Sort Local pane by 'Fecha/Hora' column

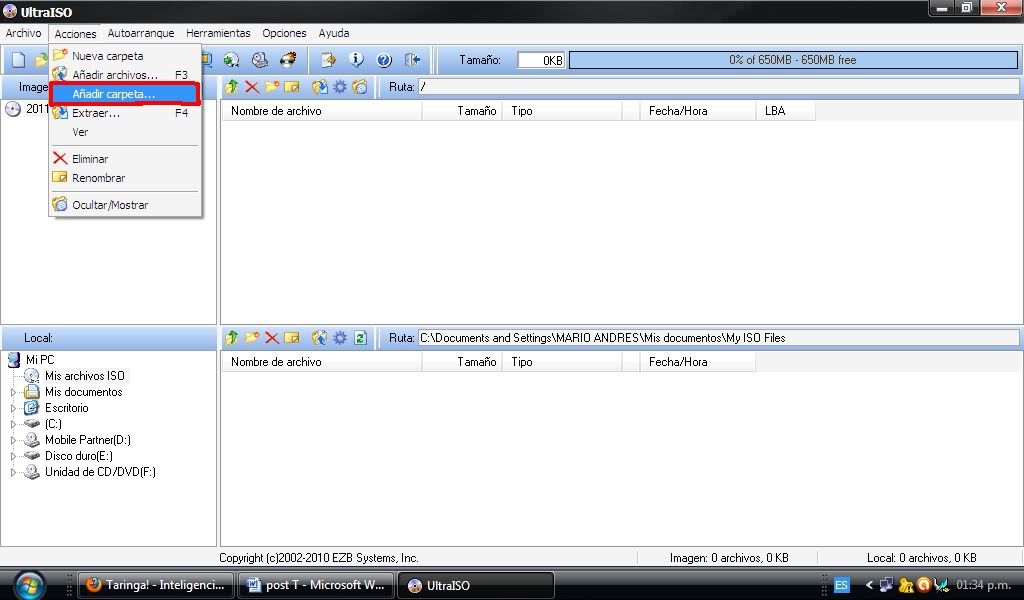pyautogui.click(x=697, y=362)
